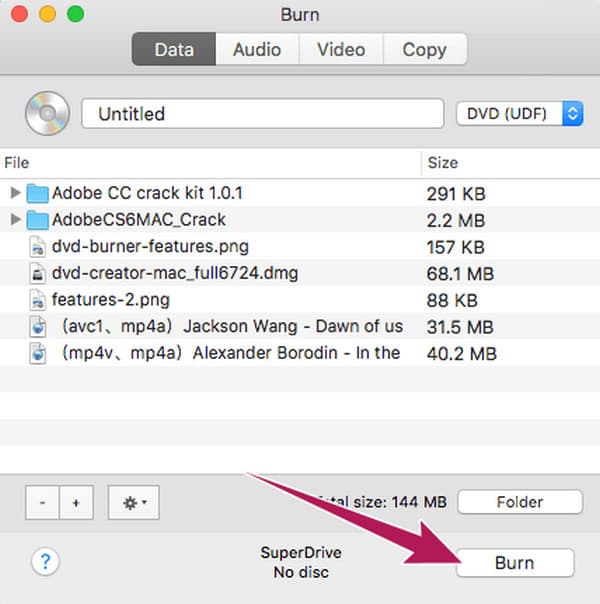The height and width of the screenshot is (604, 600).
Task: Close the Burn window
Action: [x=19, y=14]
